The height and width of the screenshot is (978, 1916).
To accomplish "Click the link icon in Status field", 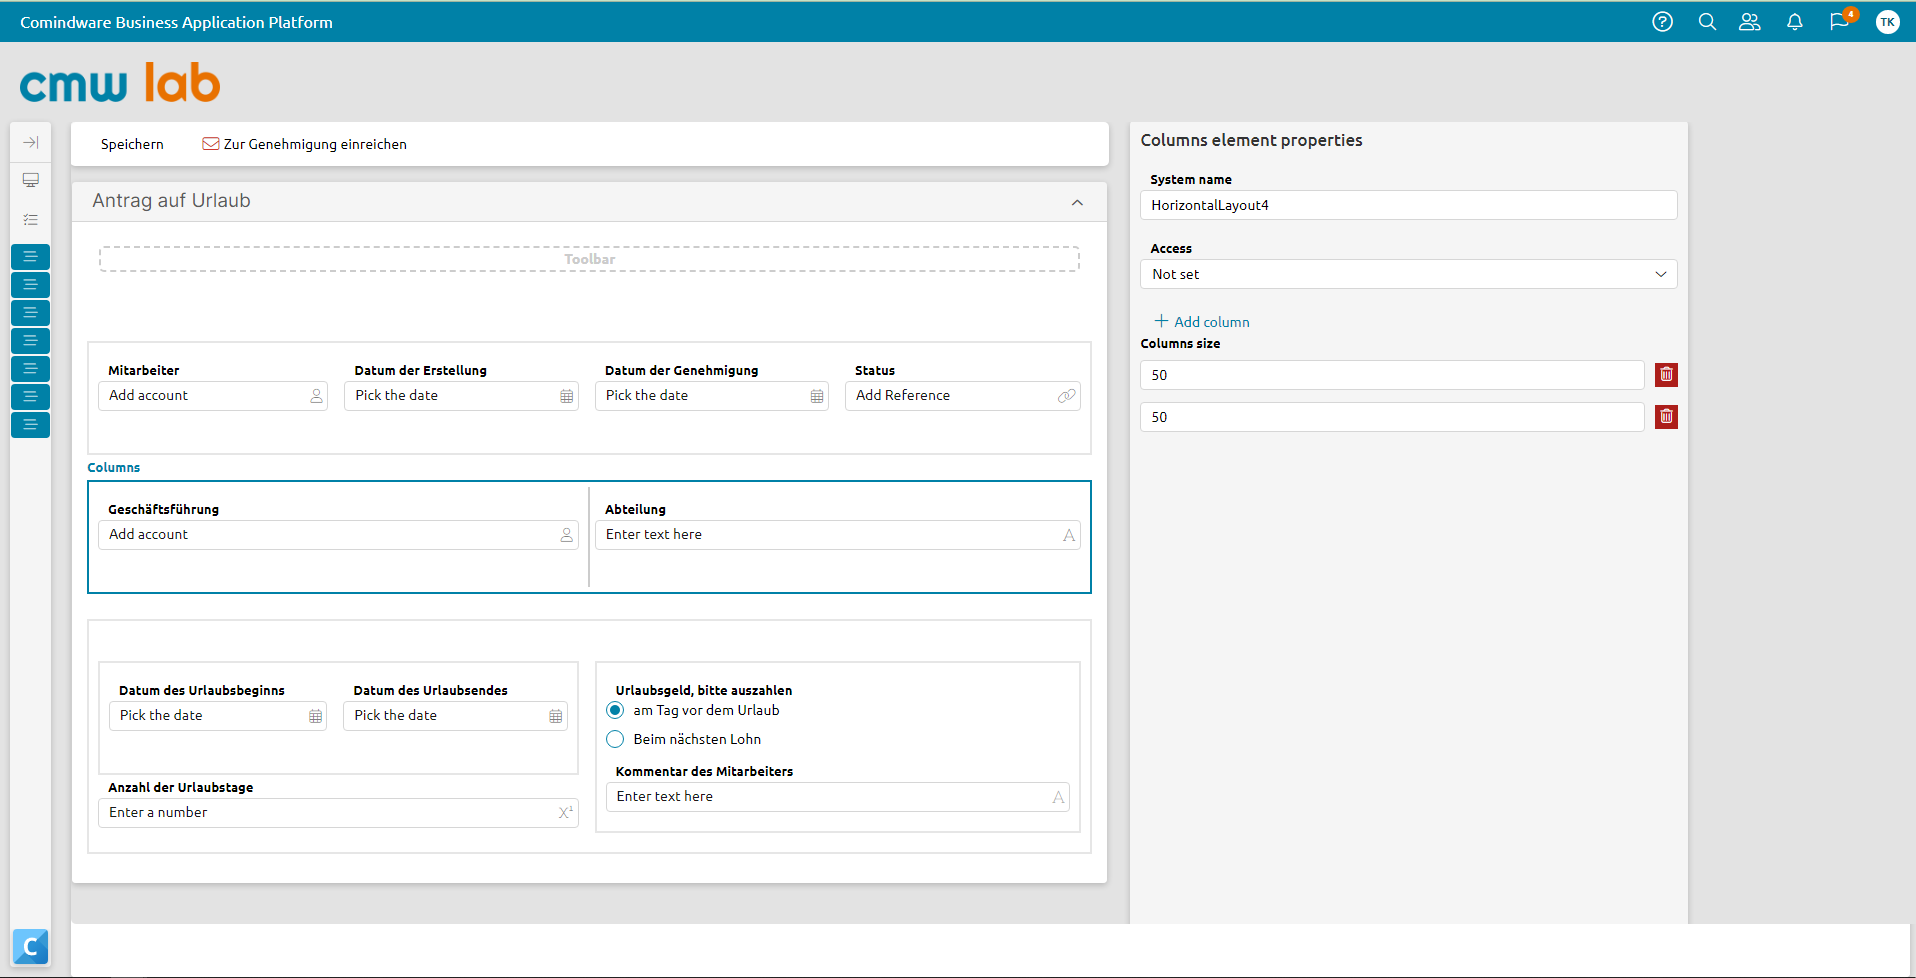I will tap(1067, 396).
